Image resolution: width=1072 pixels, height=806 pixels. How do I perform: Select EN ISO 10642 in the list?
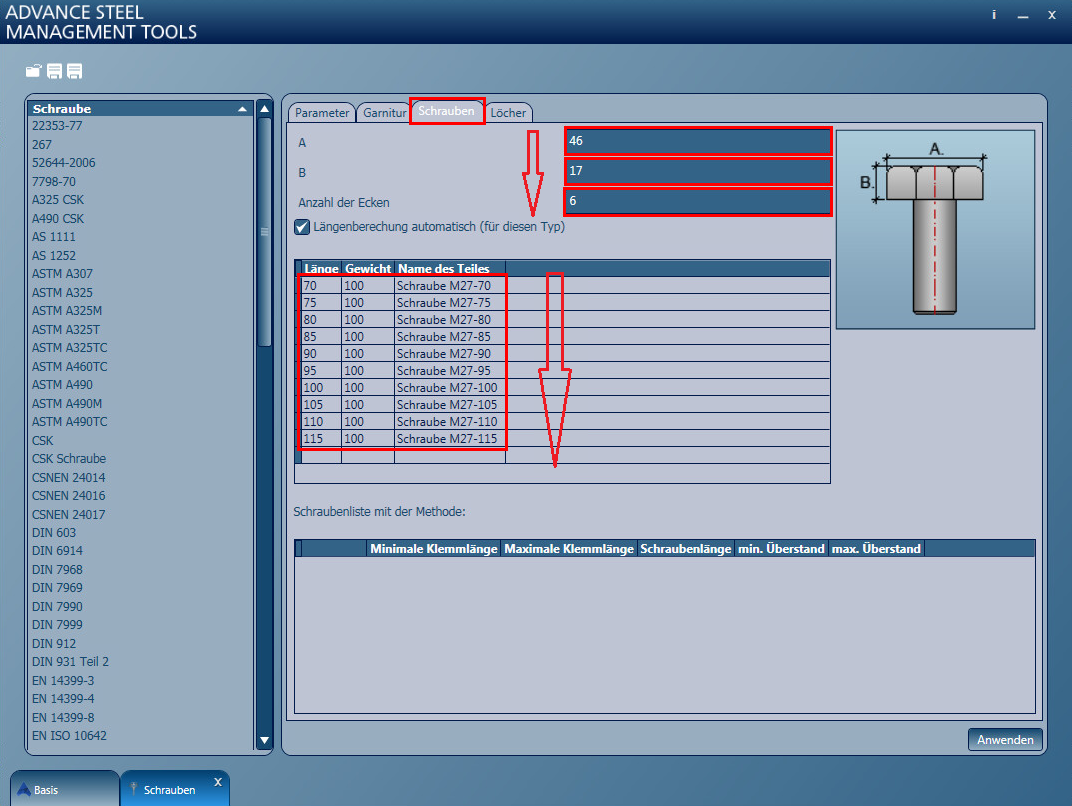[69, 736]
